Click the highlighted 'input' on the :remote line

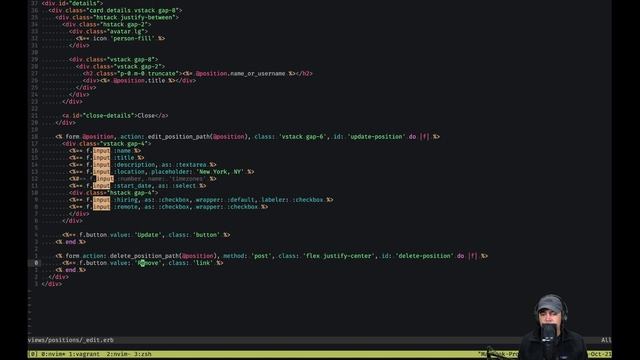click(x=101, y=207)
